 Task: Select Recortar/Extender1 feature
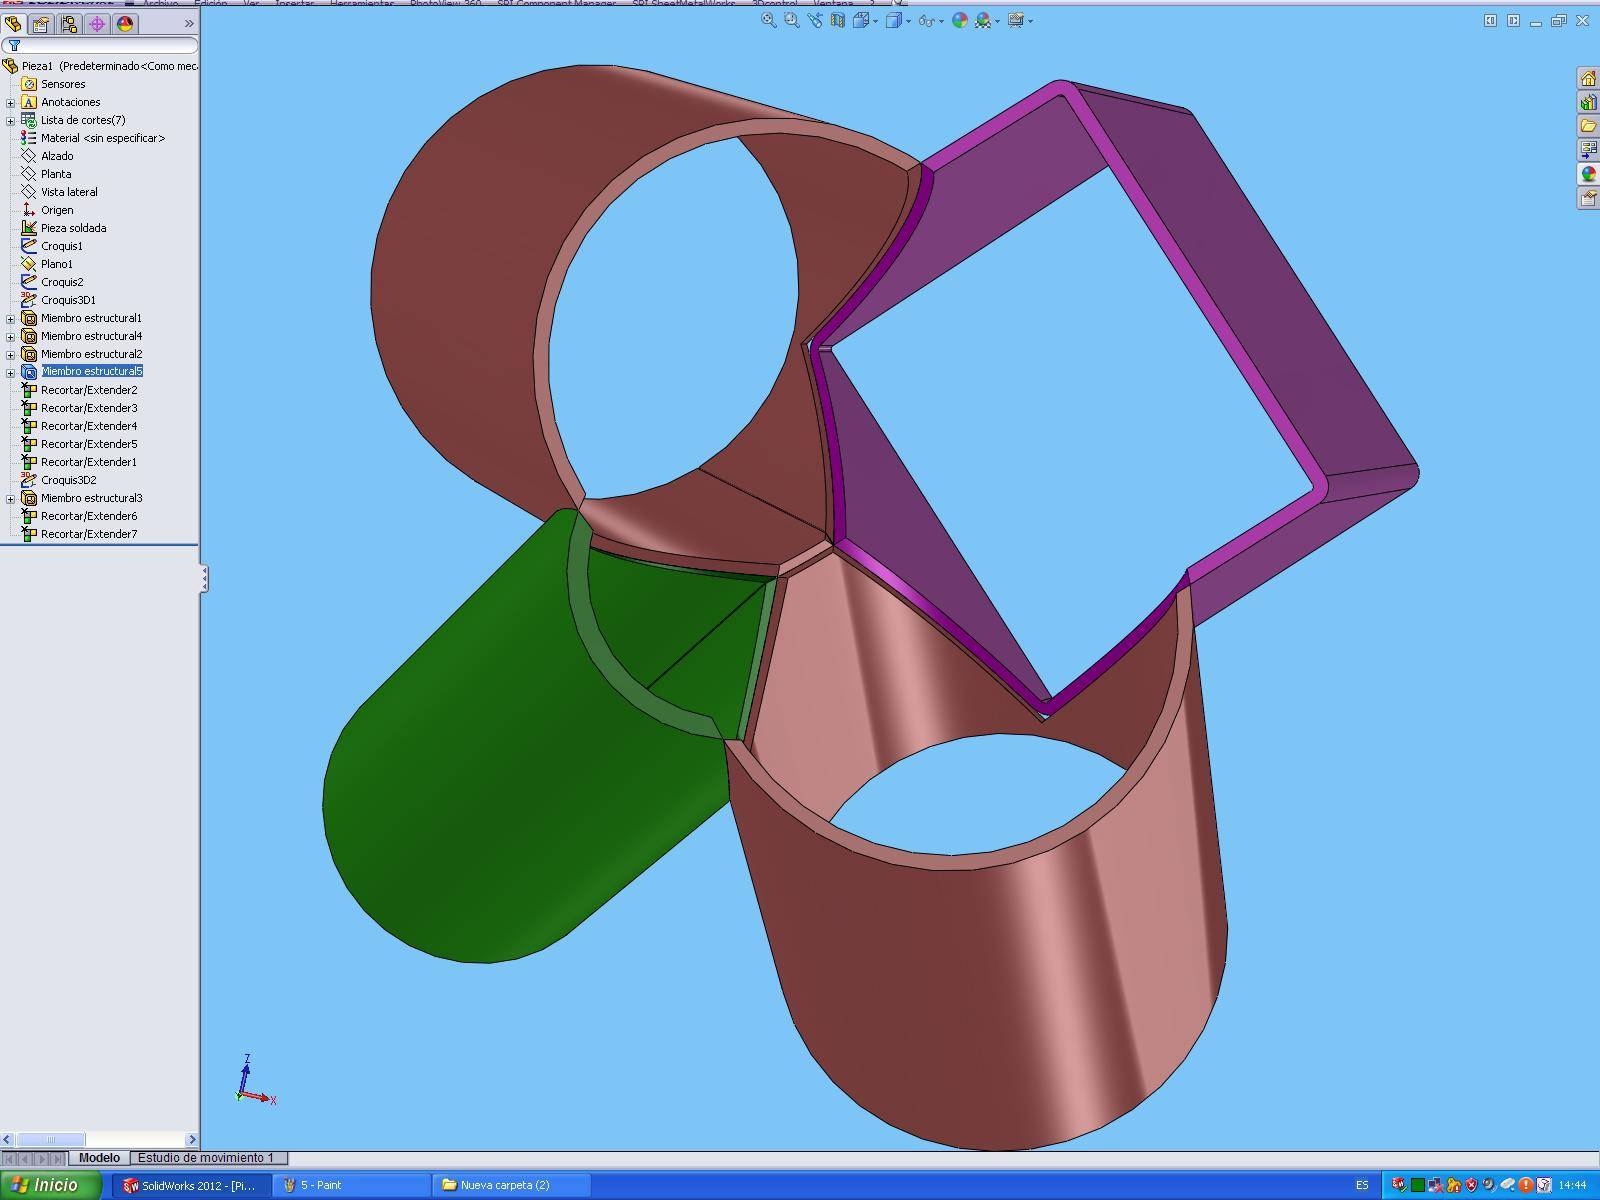(89, 462)
